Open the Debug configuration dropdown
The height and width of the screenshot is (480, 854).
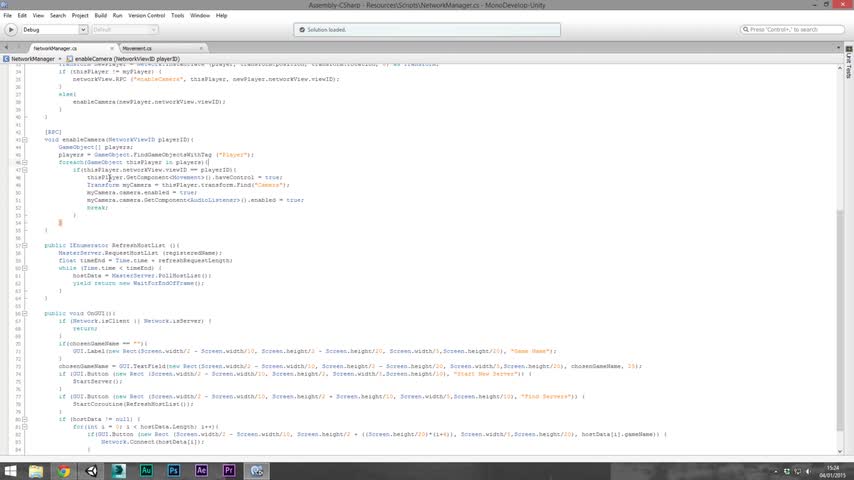53,29
